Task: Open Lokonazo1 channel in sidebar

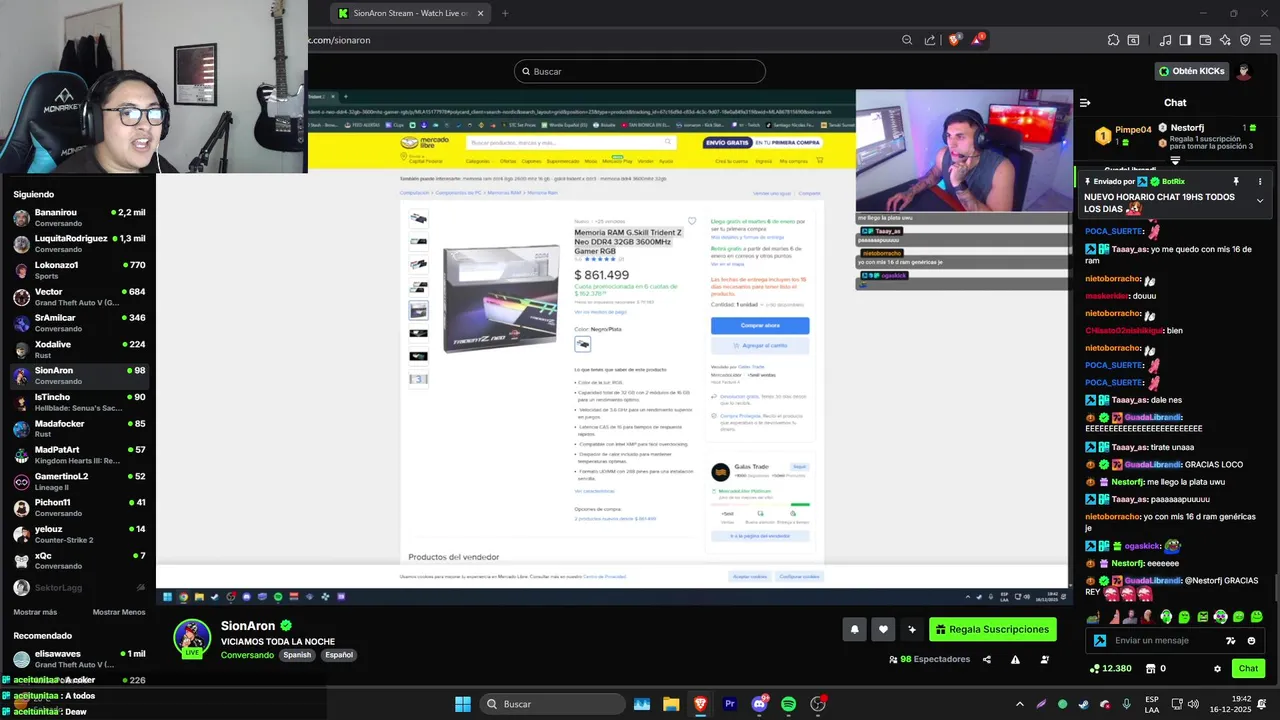Action: pyautogui.click(x=79, y=270)
